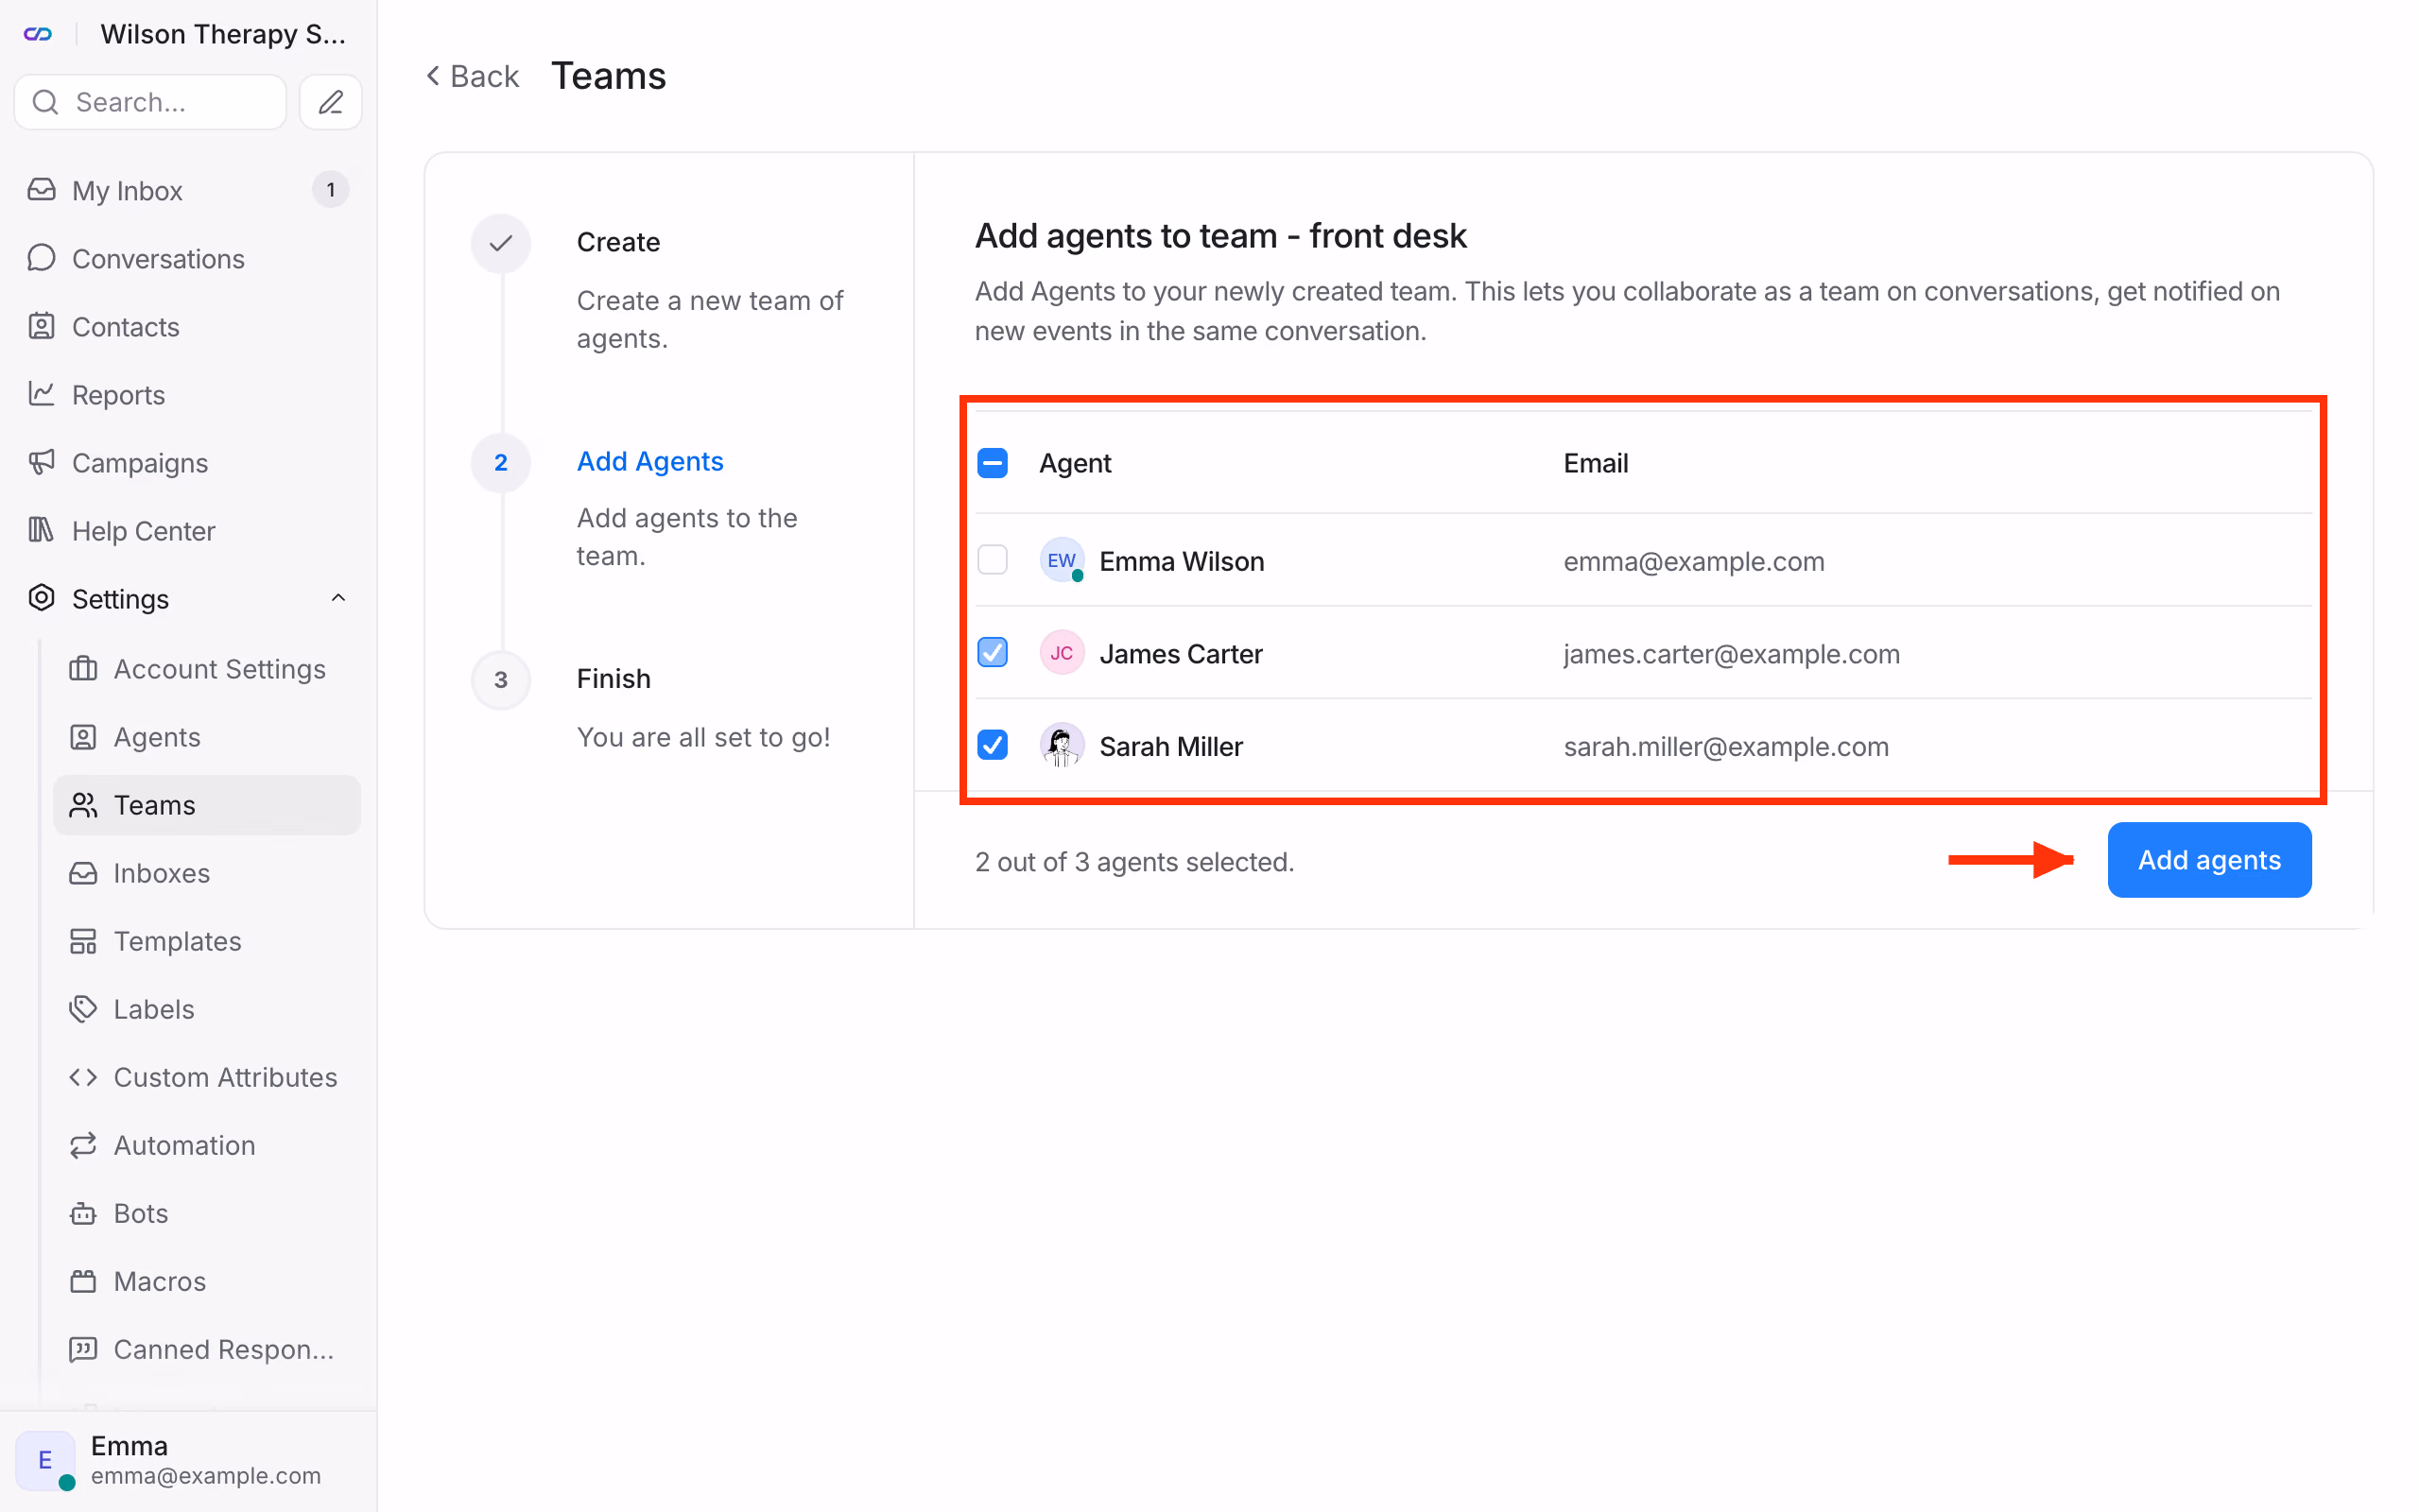Open the Emma profile menu at bottom

[188, 1460]
